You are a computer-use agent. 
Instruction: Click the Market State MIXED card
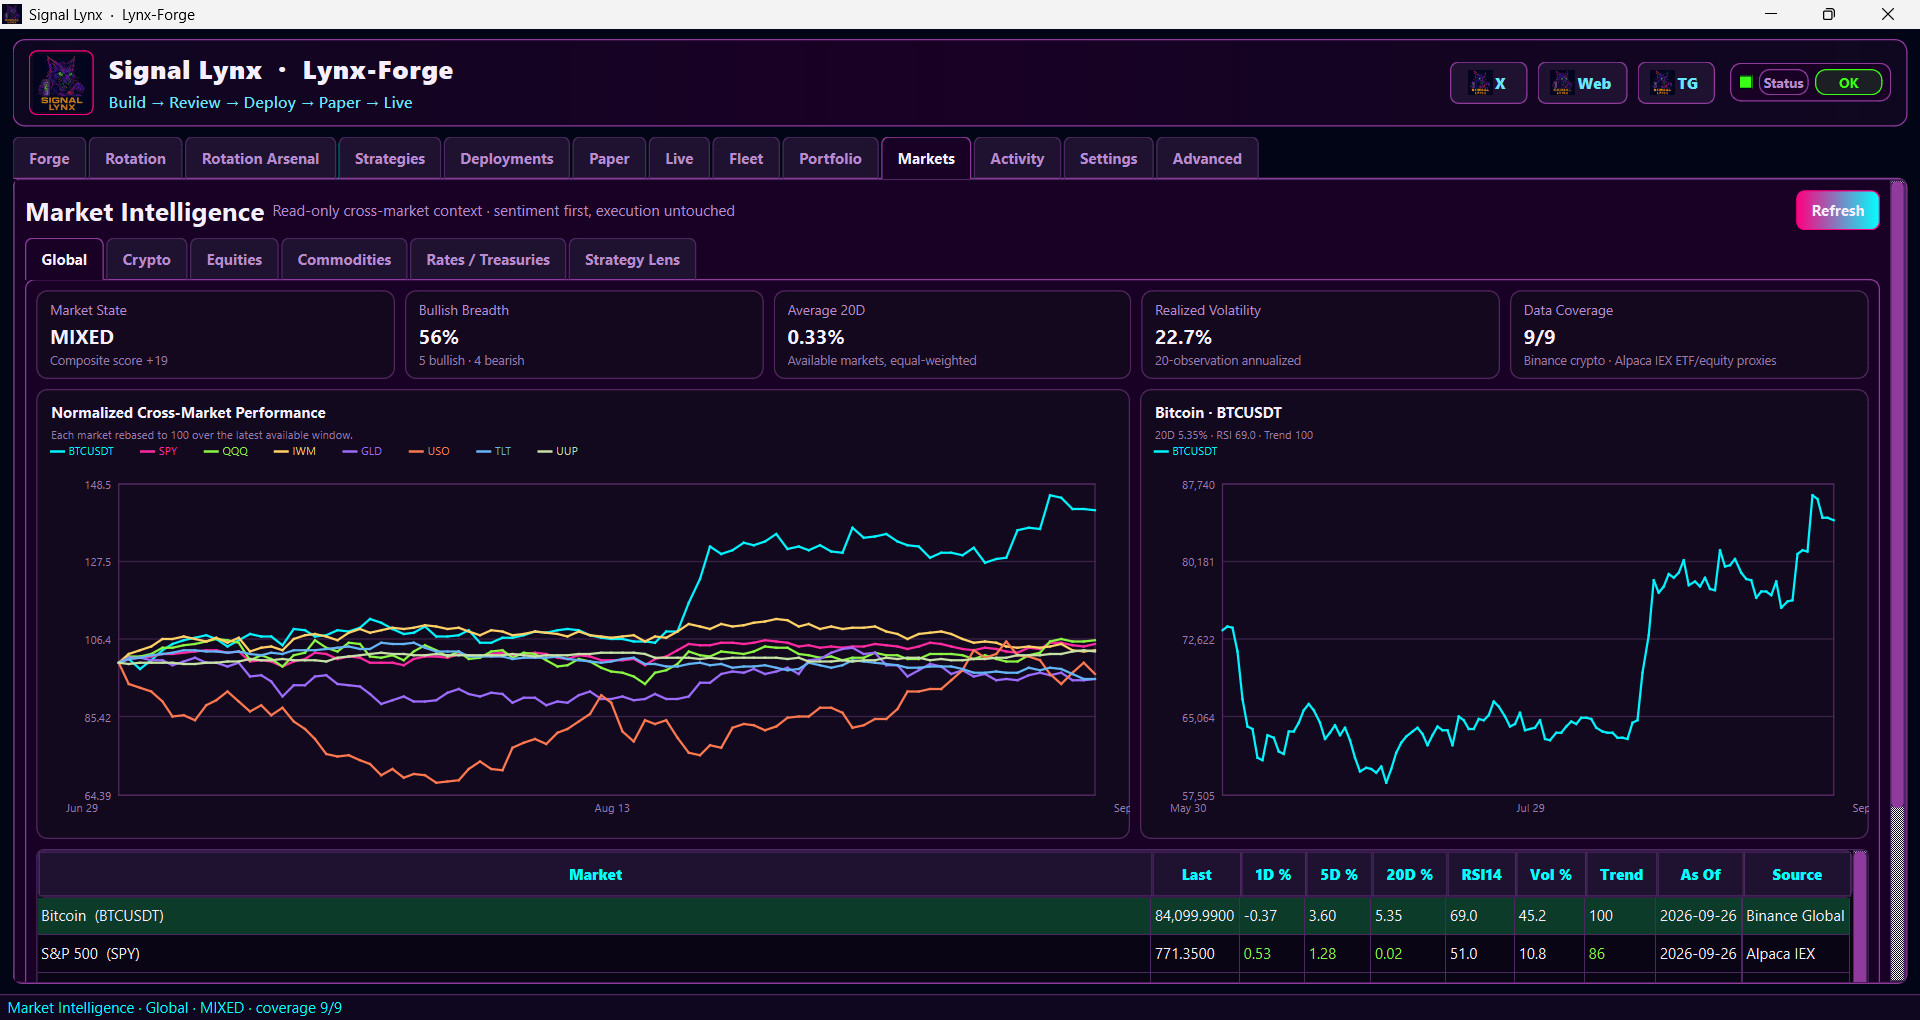click(215, 334)
